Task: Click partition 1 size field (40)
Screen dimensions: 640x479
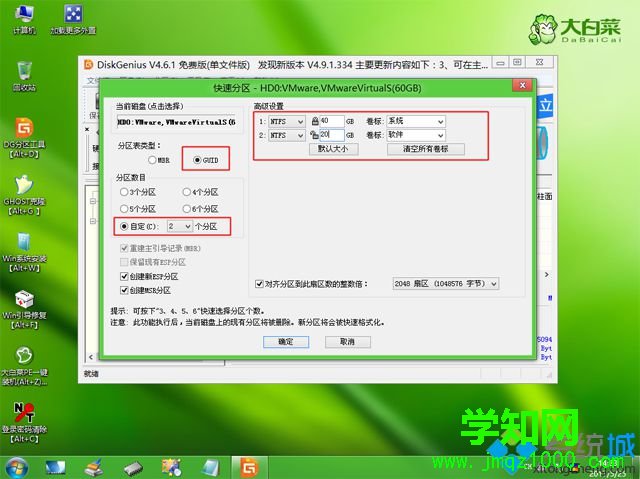Action: pos(332,121)
